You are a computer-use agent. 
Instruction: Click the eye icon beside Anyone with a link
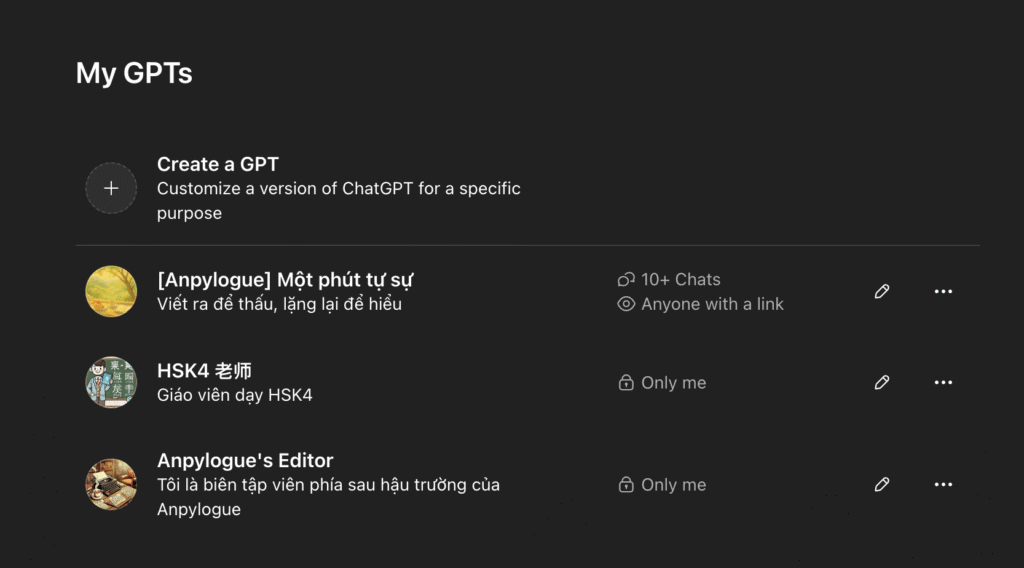(626, 304)
